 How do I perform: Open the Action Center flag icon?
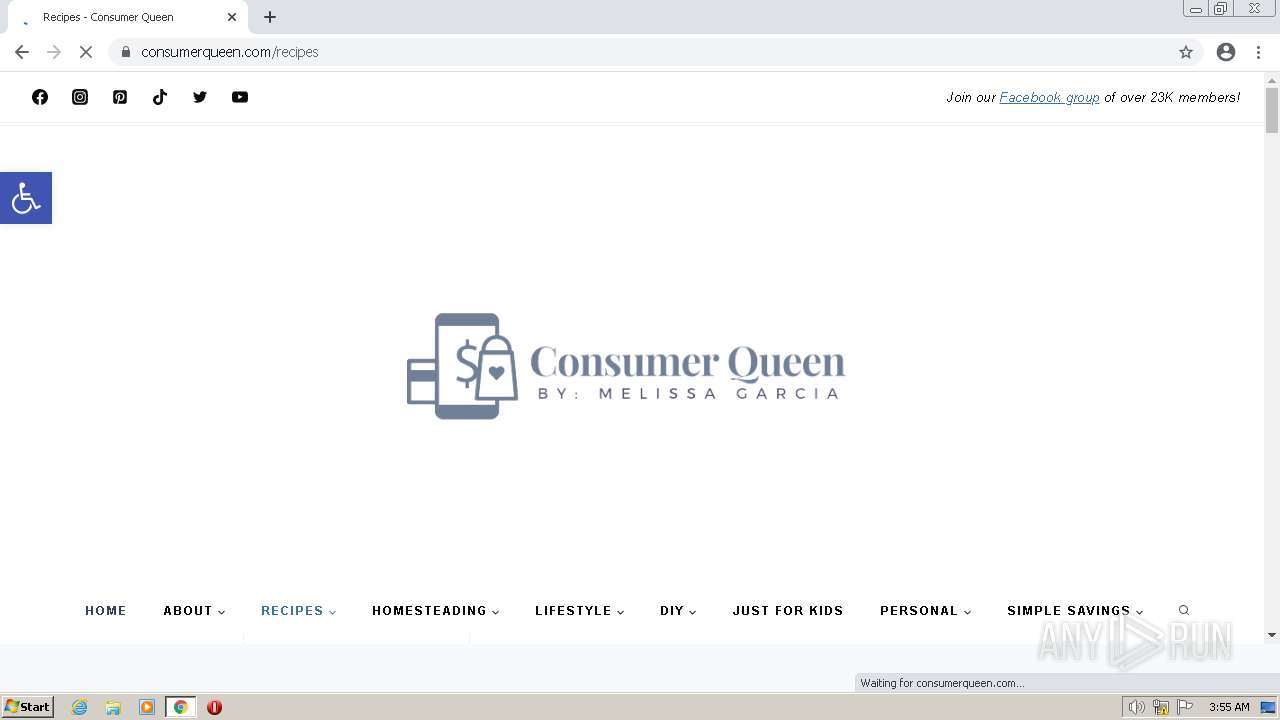click(x=1185, y=707)
